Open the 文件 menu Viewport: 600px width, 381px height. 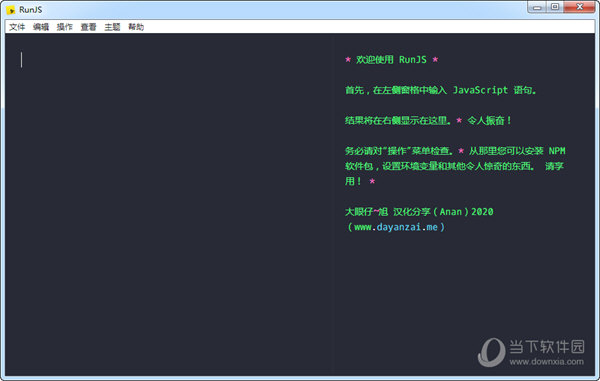pos(17,27)
